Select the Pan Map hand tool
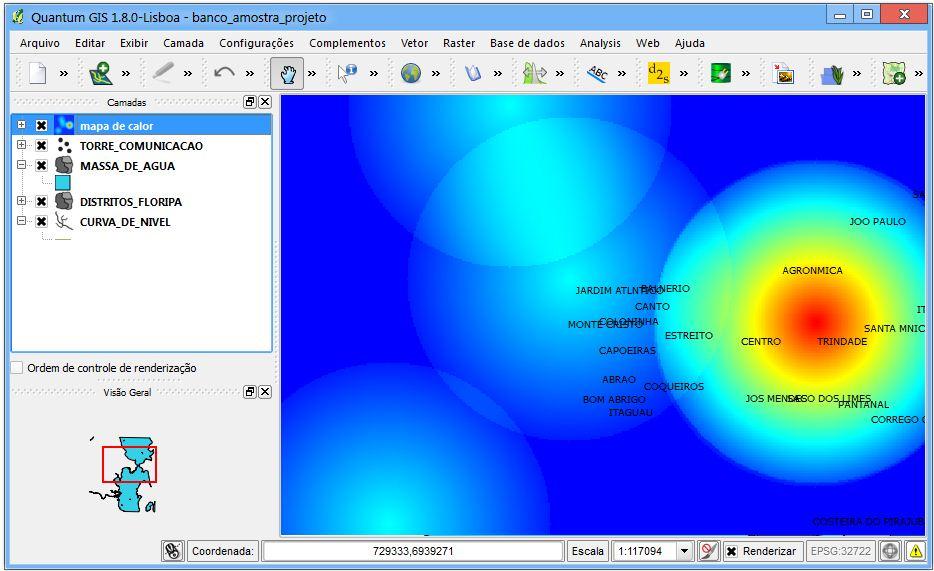This screenshot has width=934, height=571. 287,74
